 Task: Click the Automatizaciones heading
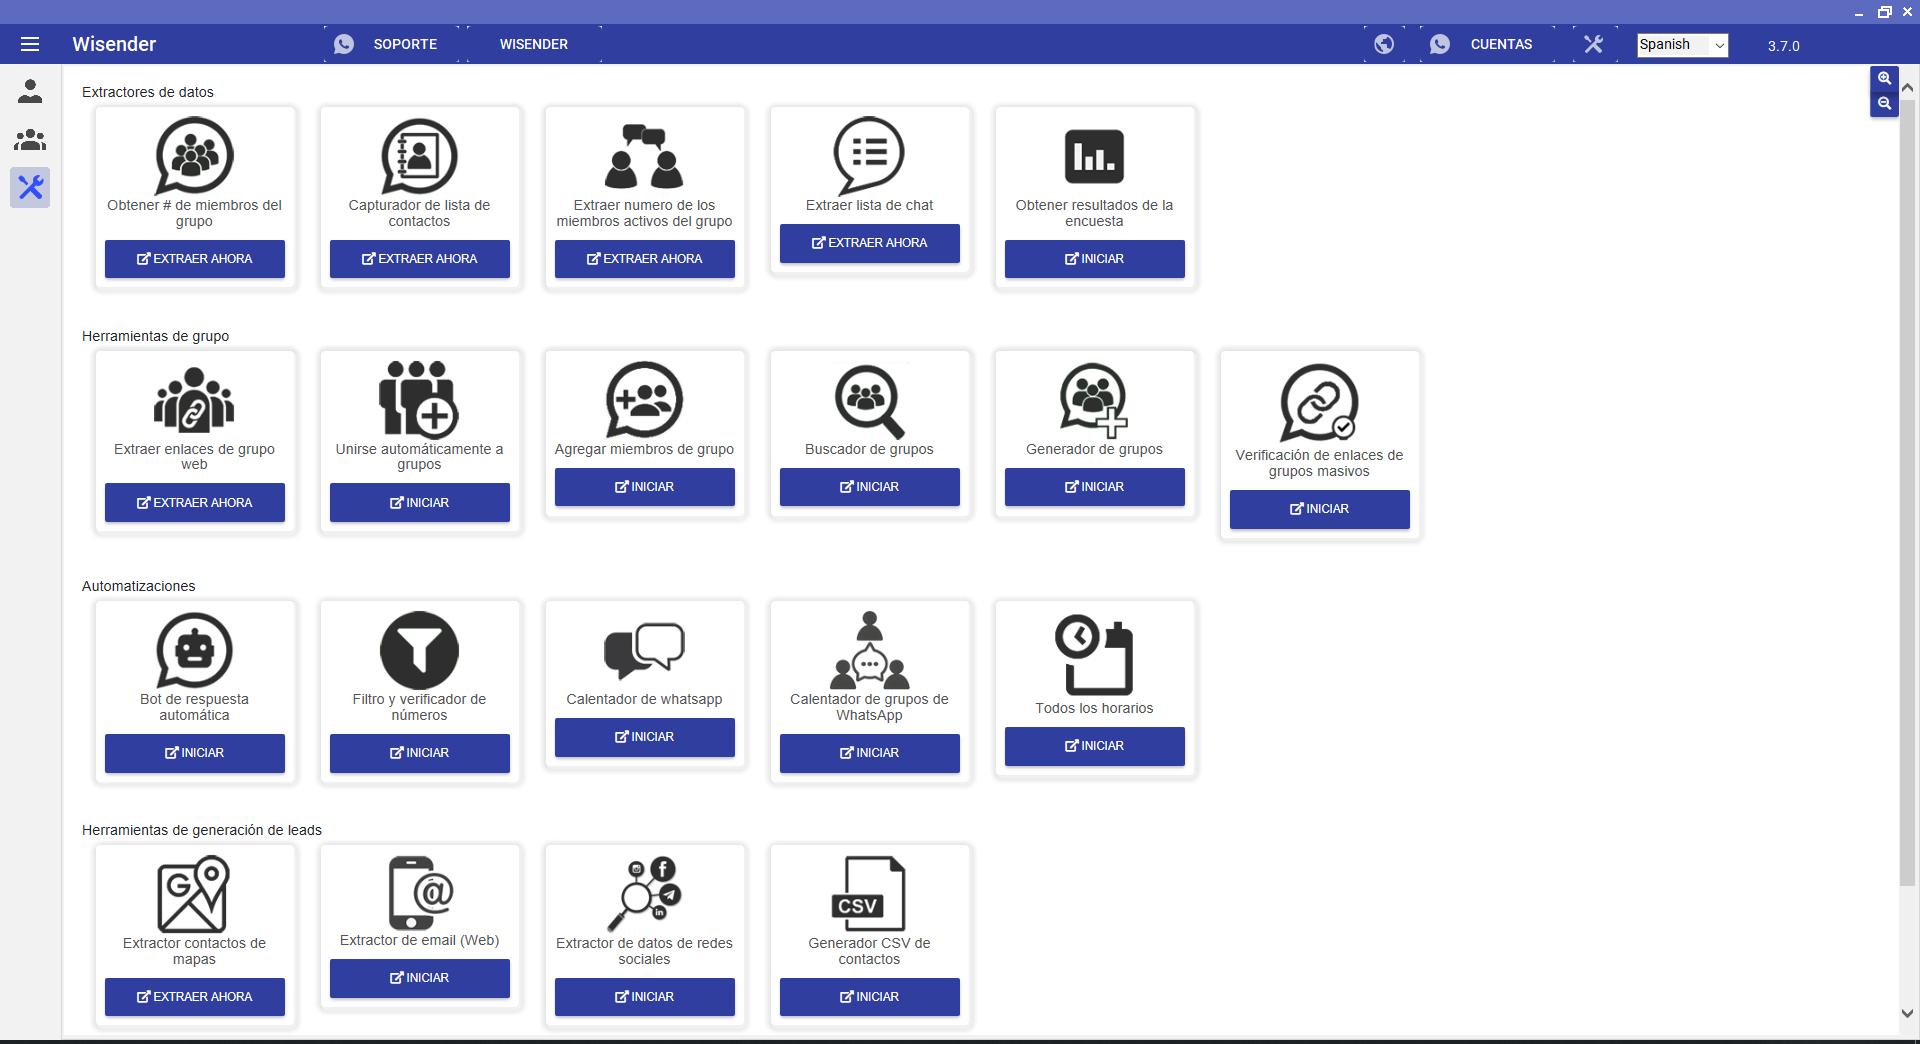138,586
